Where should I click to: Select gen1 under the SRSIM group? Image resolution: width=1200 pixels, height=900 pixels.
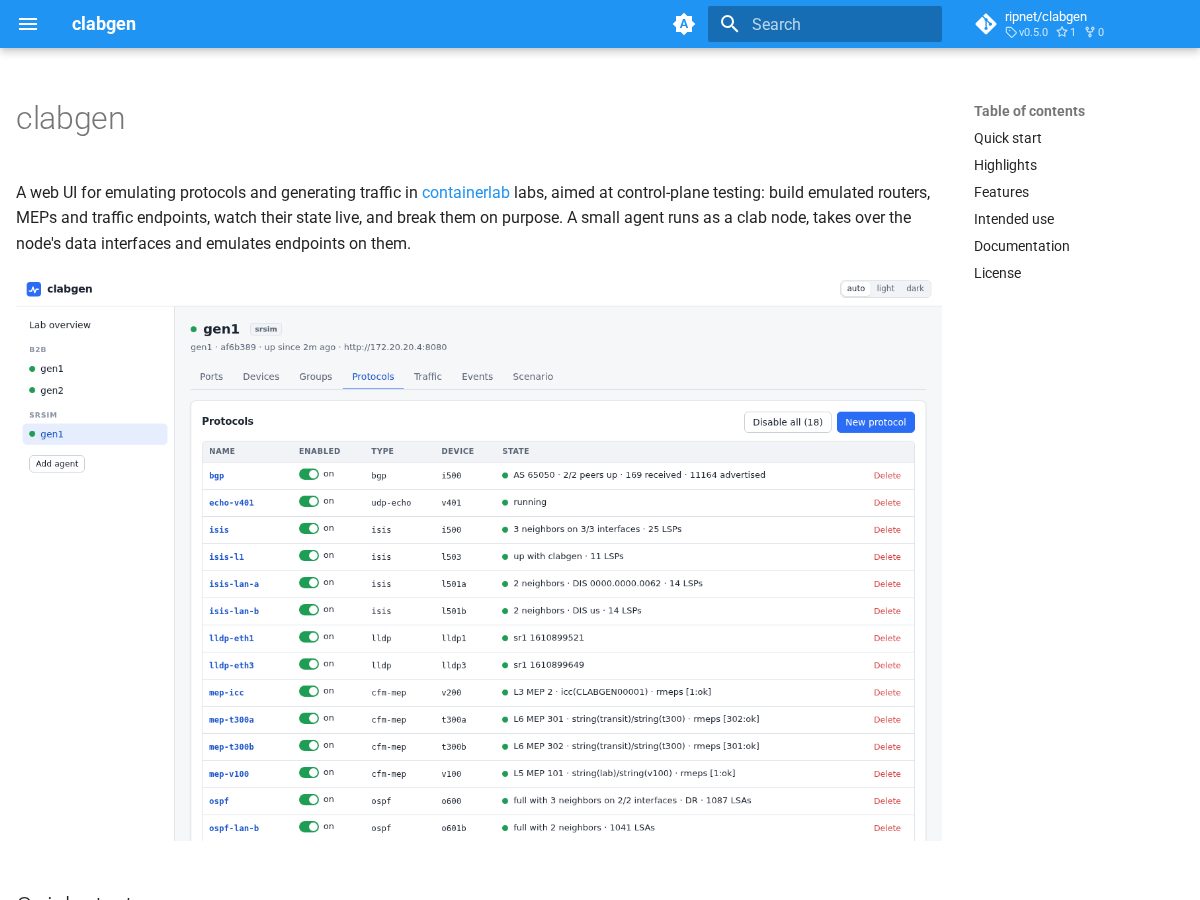95,434
